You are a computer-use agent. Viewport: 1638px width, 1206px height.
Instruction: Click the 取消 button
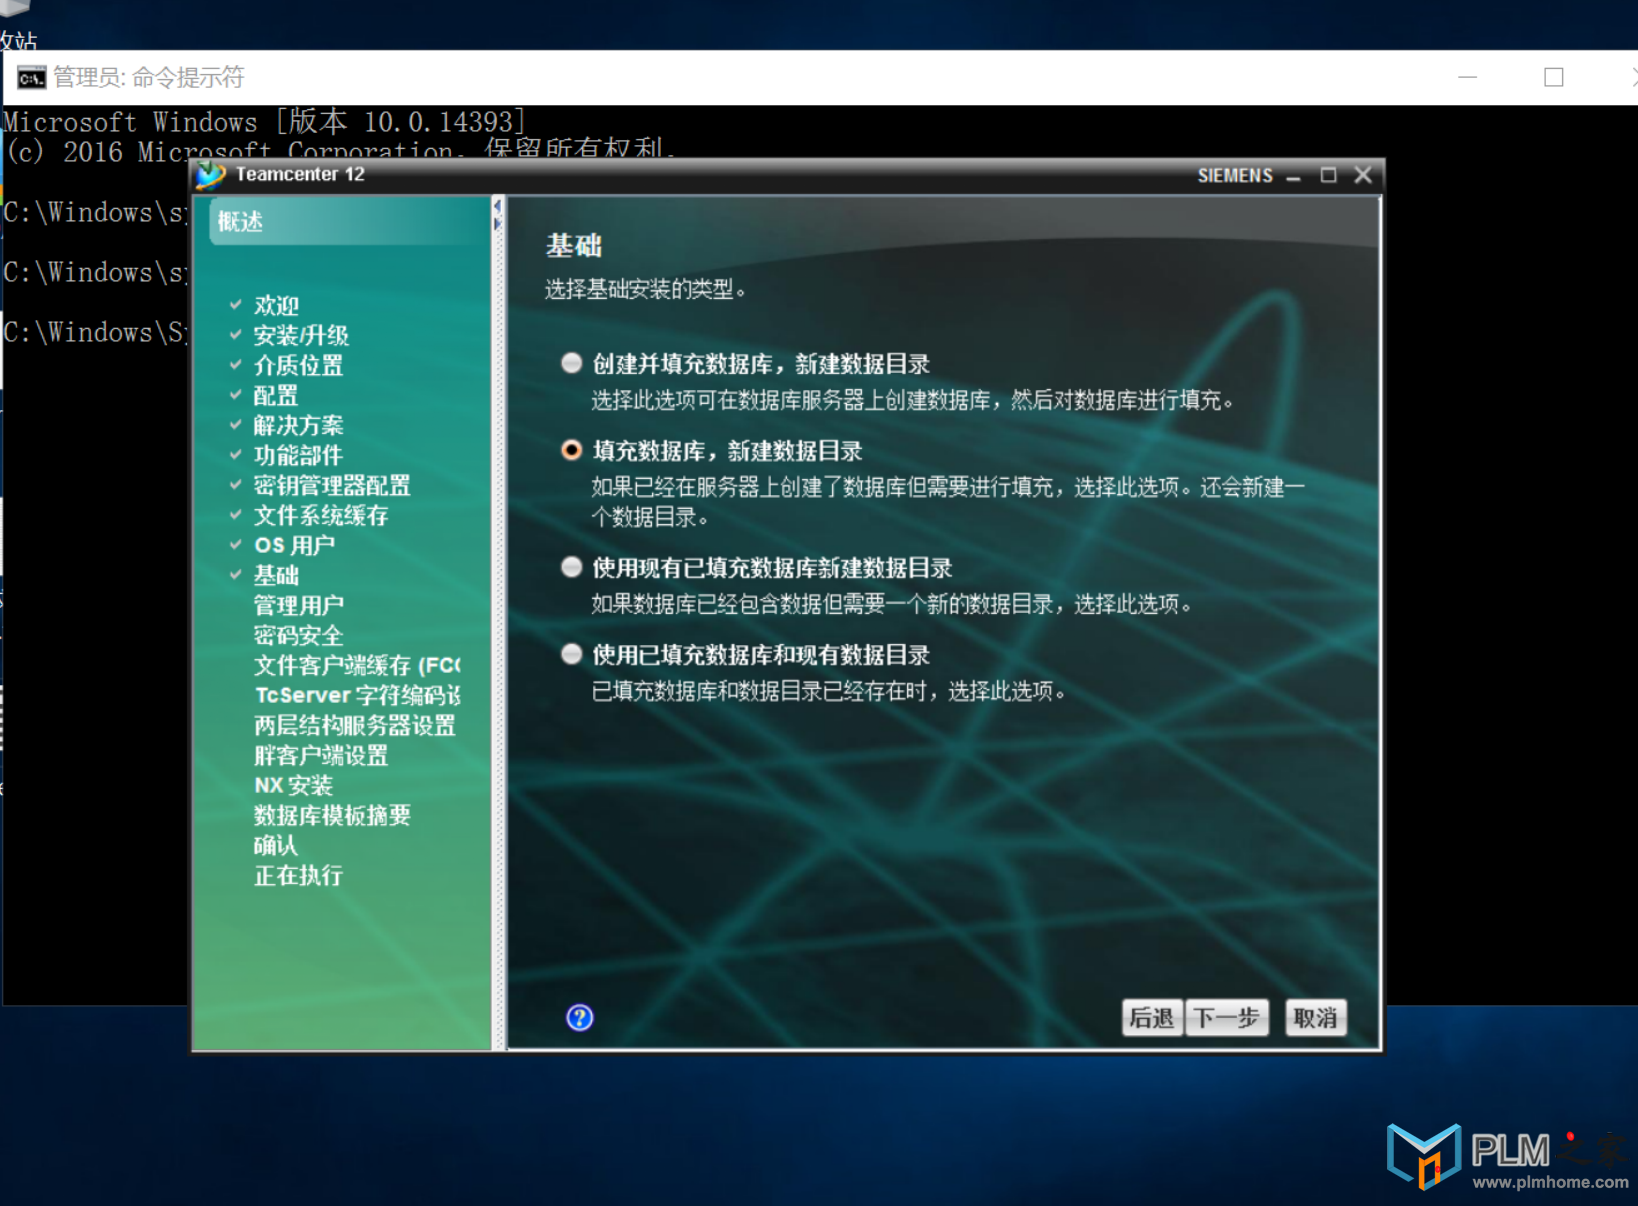tap(1315, 1018)
